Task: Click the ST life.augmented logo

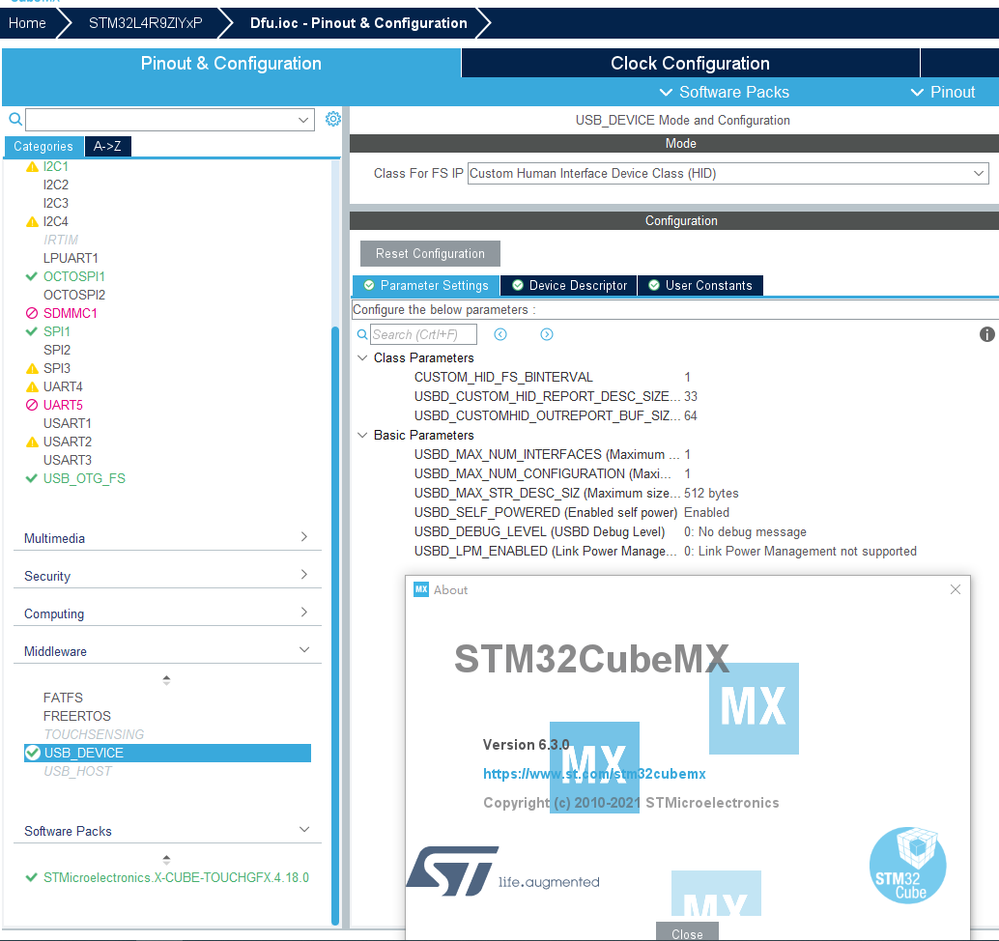Action: tap(503, 871)
